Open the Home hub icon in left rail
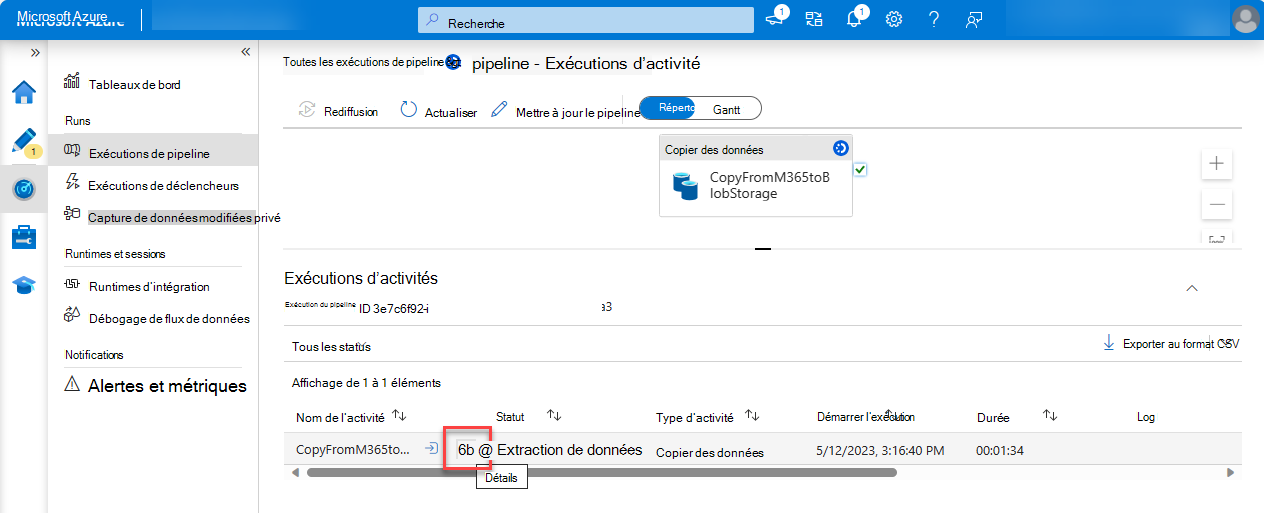1264x513 pixels. (x=23, y=93)
